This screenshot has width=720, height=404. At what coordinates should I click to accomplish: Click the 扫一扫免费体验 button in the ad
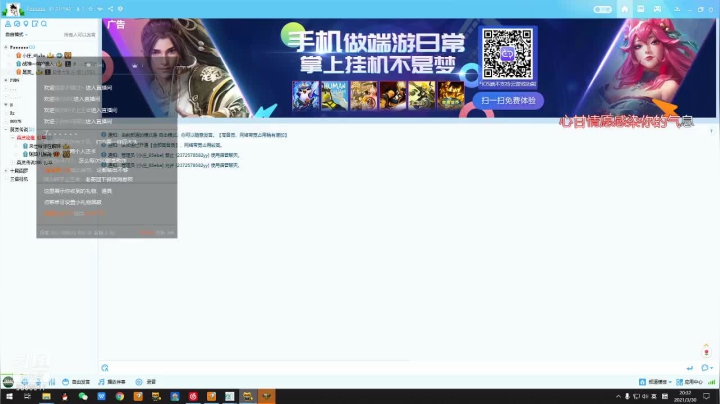[x=508, y=101]
